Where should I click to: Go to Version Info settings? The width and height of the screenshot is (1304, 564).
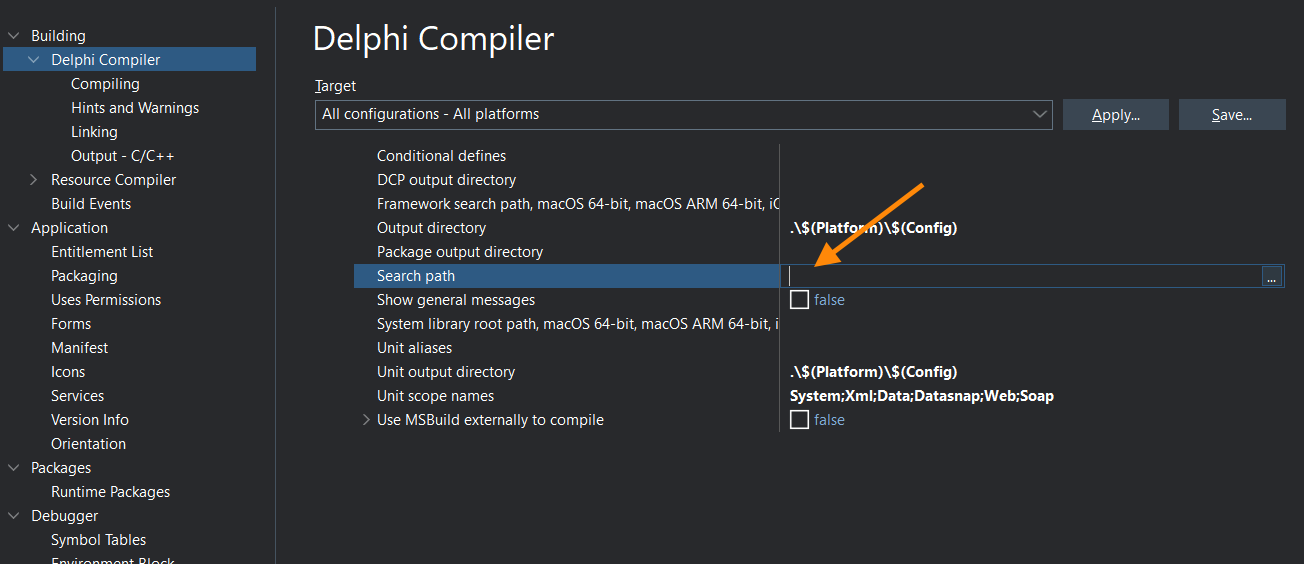[90, 420]
